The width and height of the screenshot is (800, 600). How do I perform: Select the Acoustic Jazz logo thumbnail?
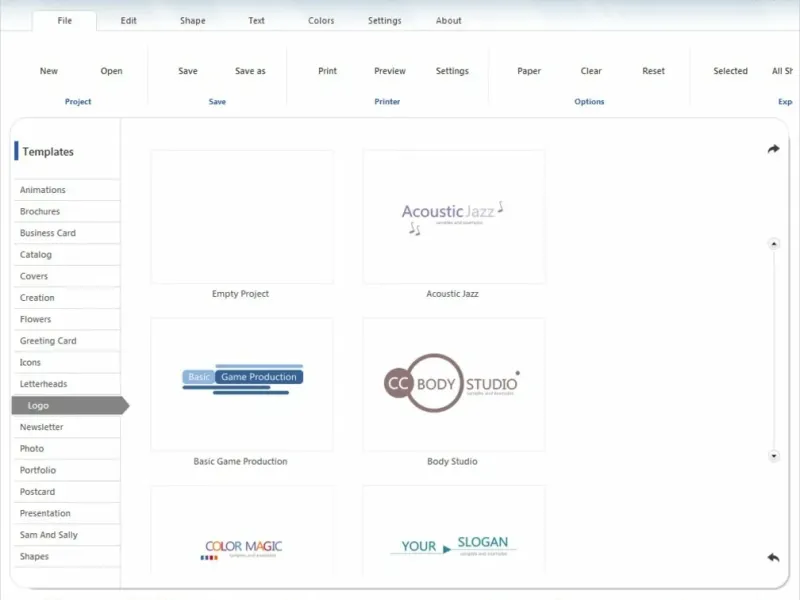[x=454, y=216]
